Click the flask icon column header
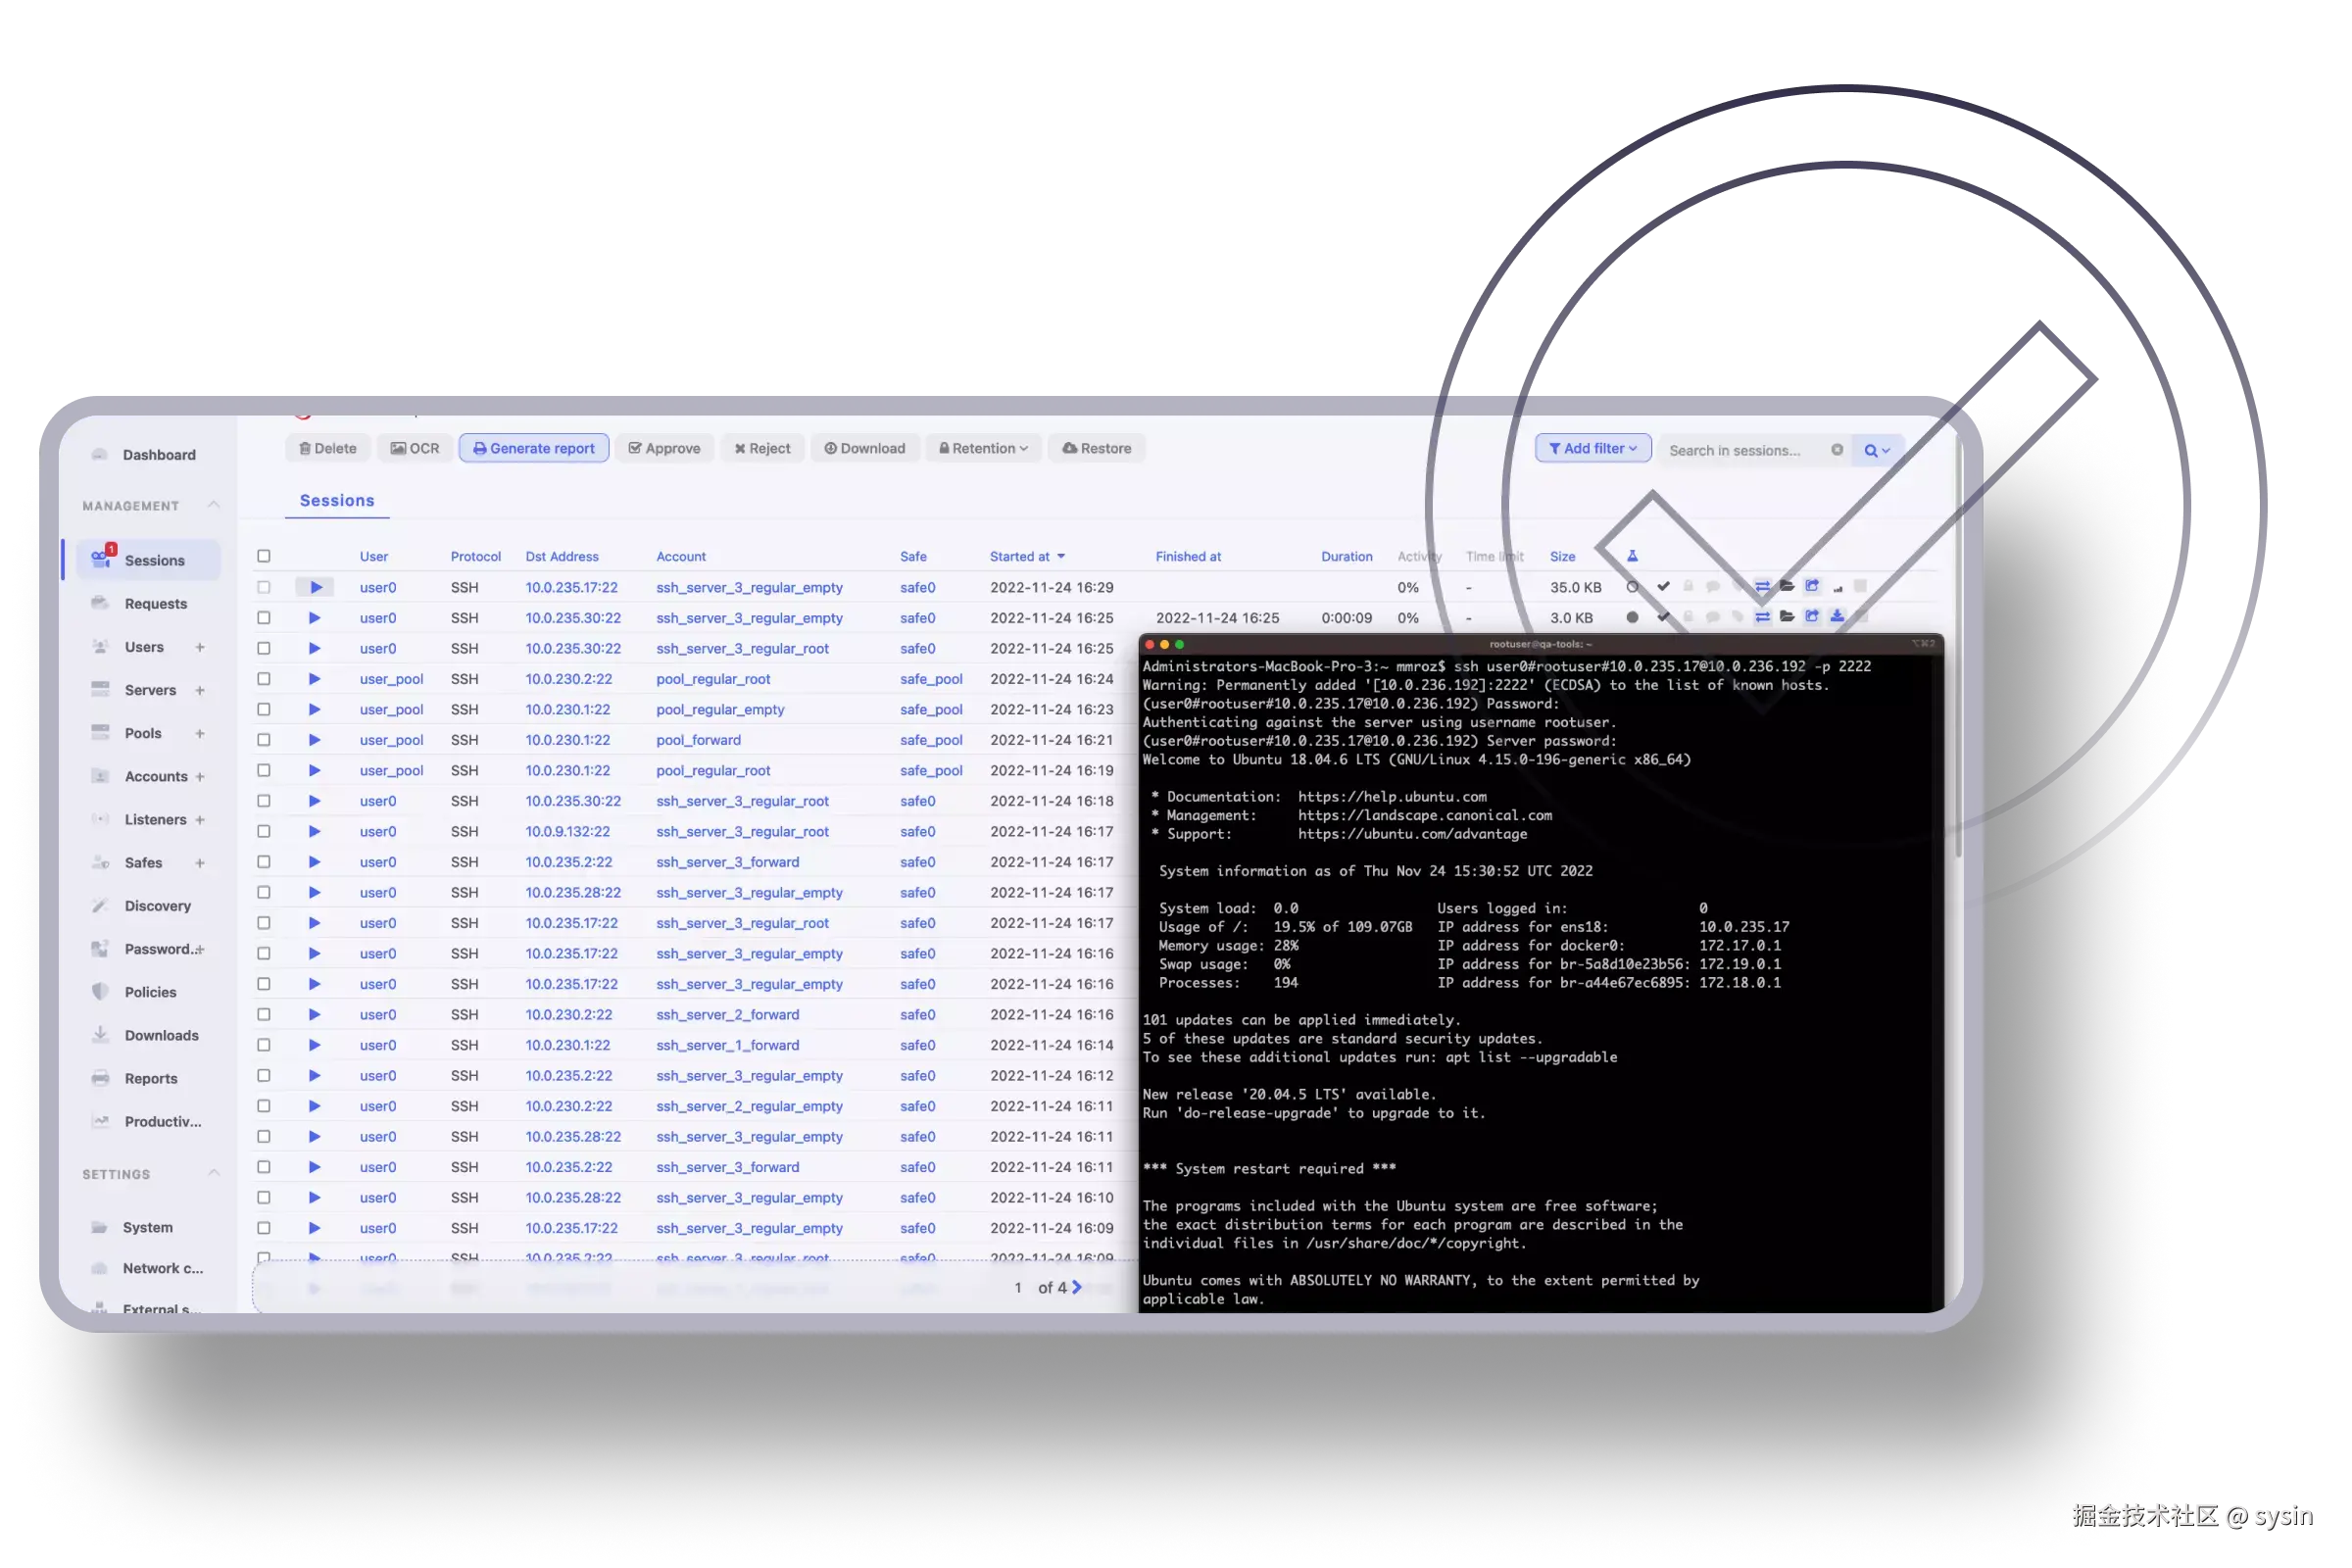The width and height of the screenshot is (2352, 1568). (x=1632, y=556)
